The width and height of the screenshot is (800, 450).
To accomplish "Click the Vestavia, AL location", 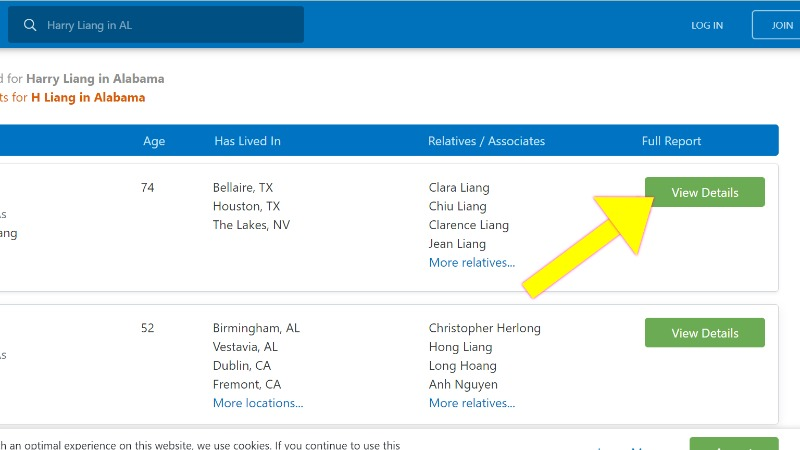I will pyautogui.click(x=245, y=347).
